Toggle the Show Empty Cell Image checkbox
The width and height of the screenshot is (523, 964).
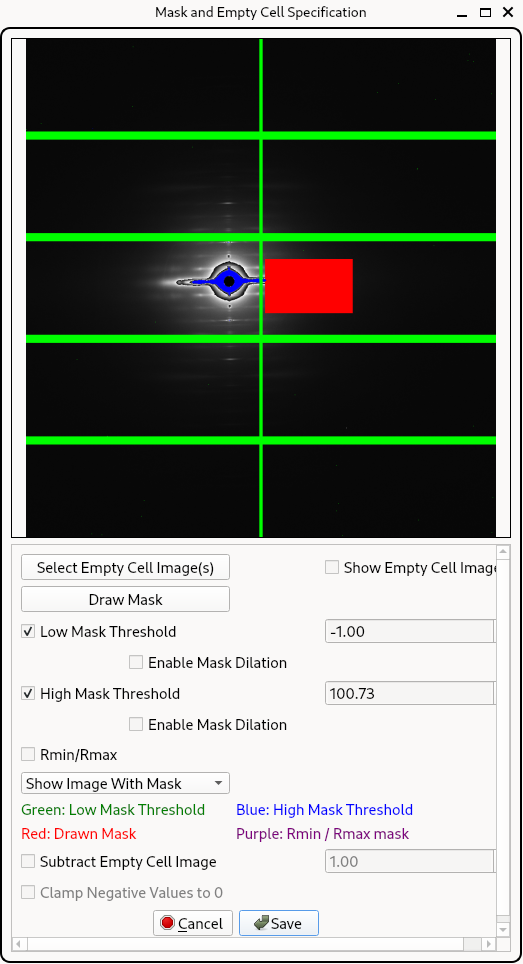[x=332, y=567]
